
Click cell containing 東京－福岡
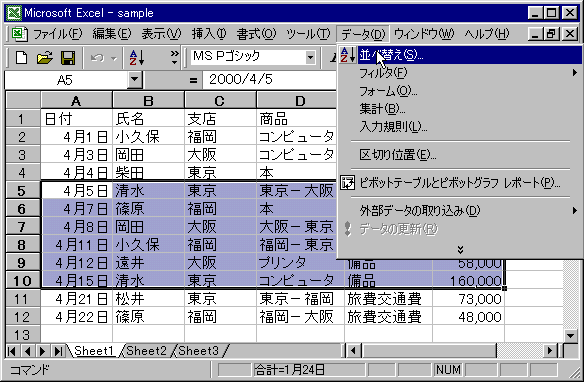300,299
